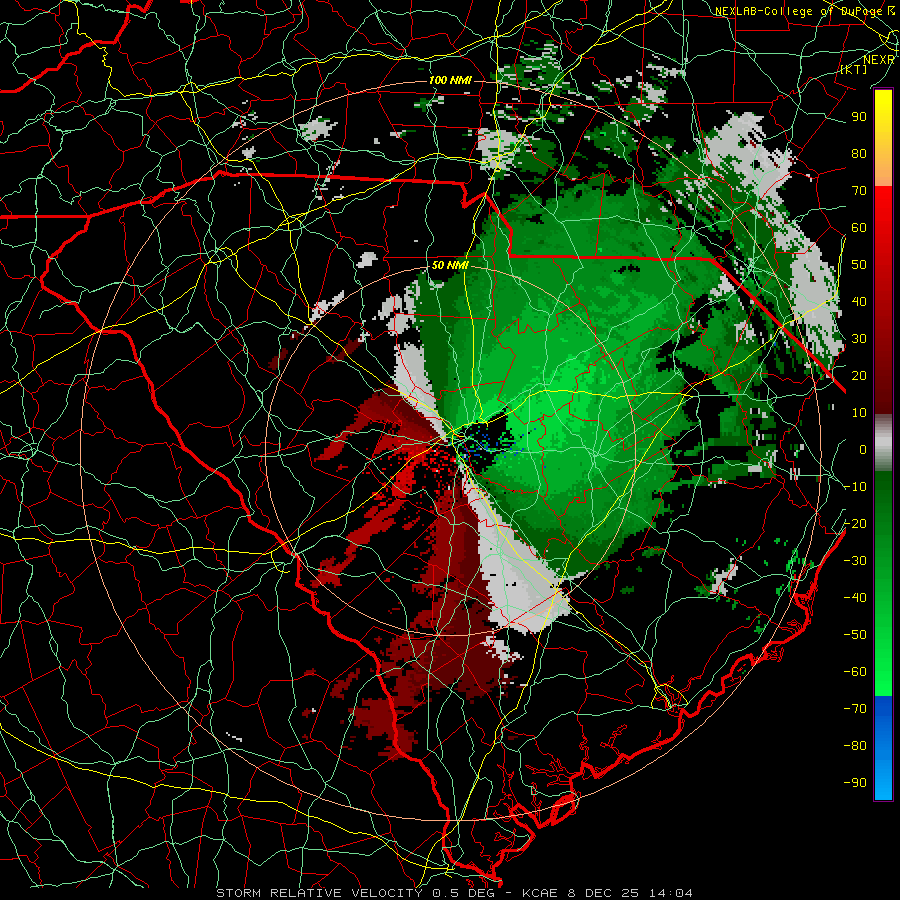Click the gray zero-velocity segment of color scale

coord(883,443)
